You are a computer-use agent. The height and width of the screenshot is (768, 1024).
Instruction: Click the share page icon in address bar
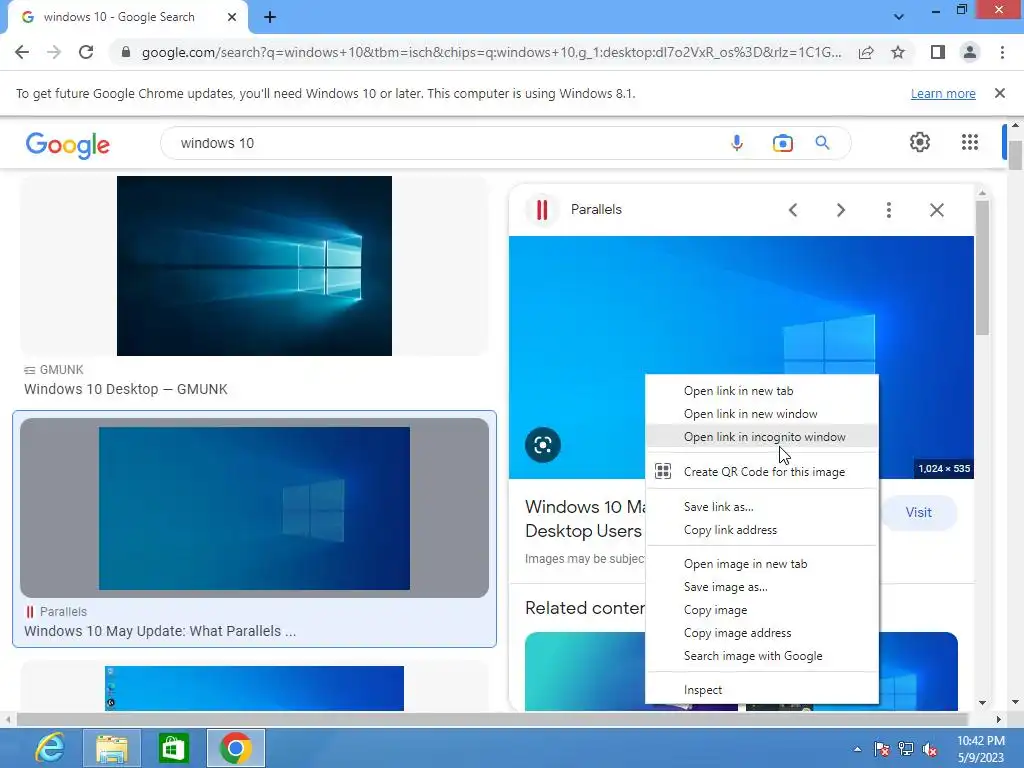click(x=866, y=52)
